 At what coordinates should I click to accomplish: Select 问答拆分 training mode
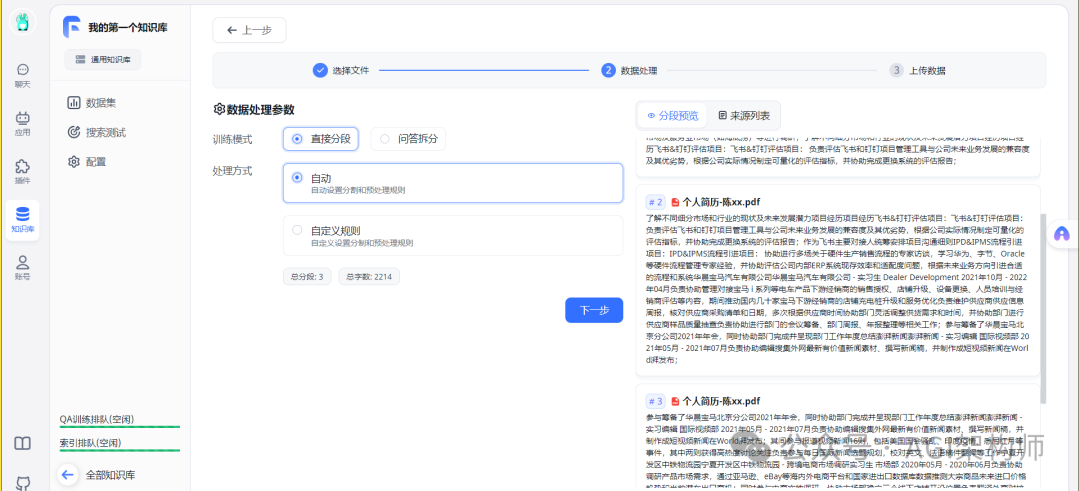[x=408, y=139]
